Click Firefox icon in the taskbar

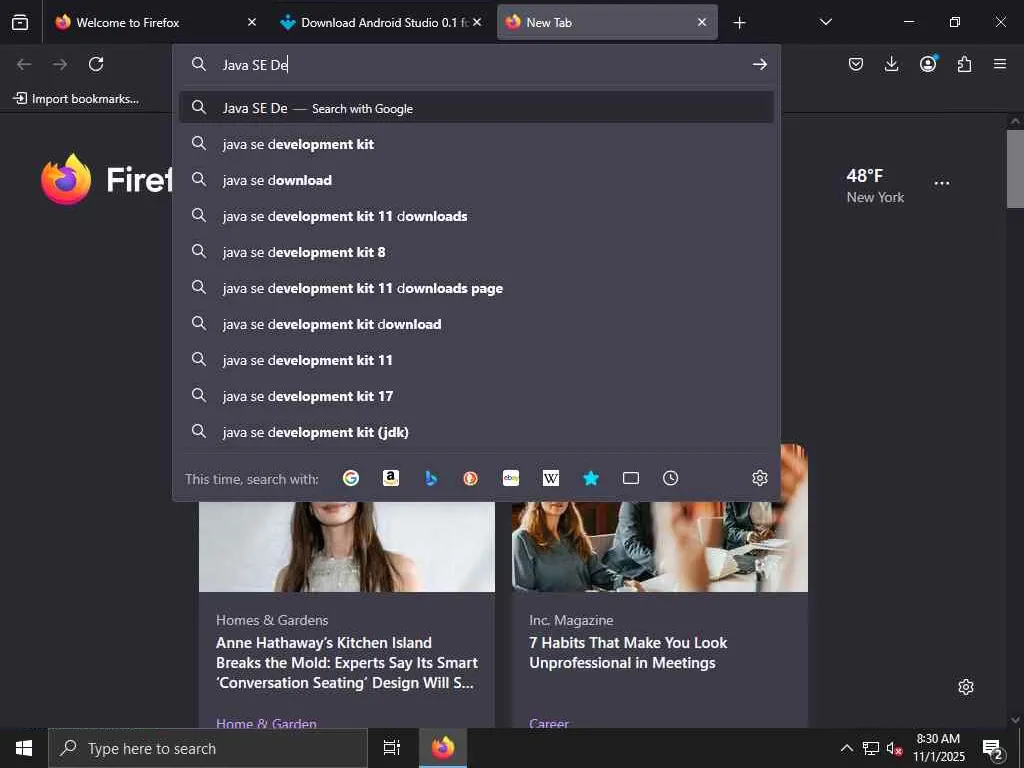[442, 748]
